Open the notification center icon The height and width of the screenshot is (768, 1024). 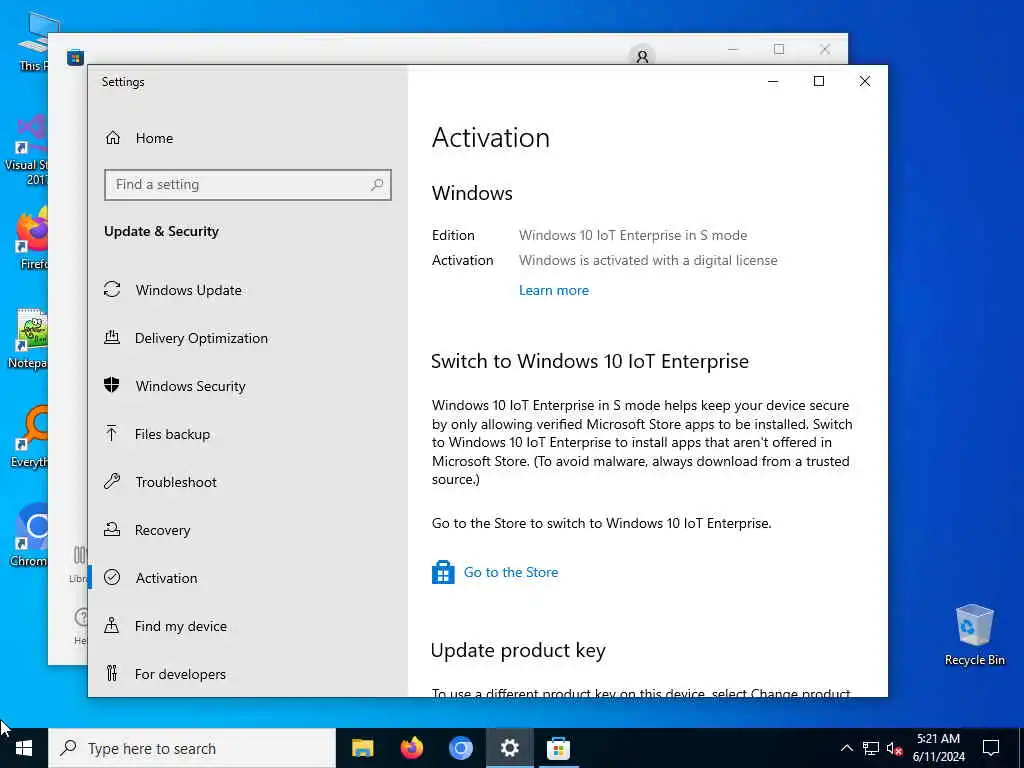coord(991,748)
